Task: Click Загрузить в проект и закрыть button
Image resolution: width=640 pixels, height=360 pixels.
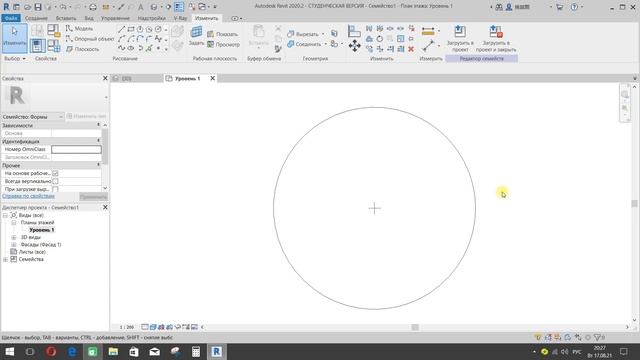Action: pos(496,38)
